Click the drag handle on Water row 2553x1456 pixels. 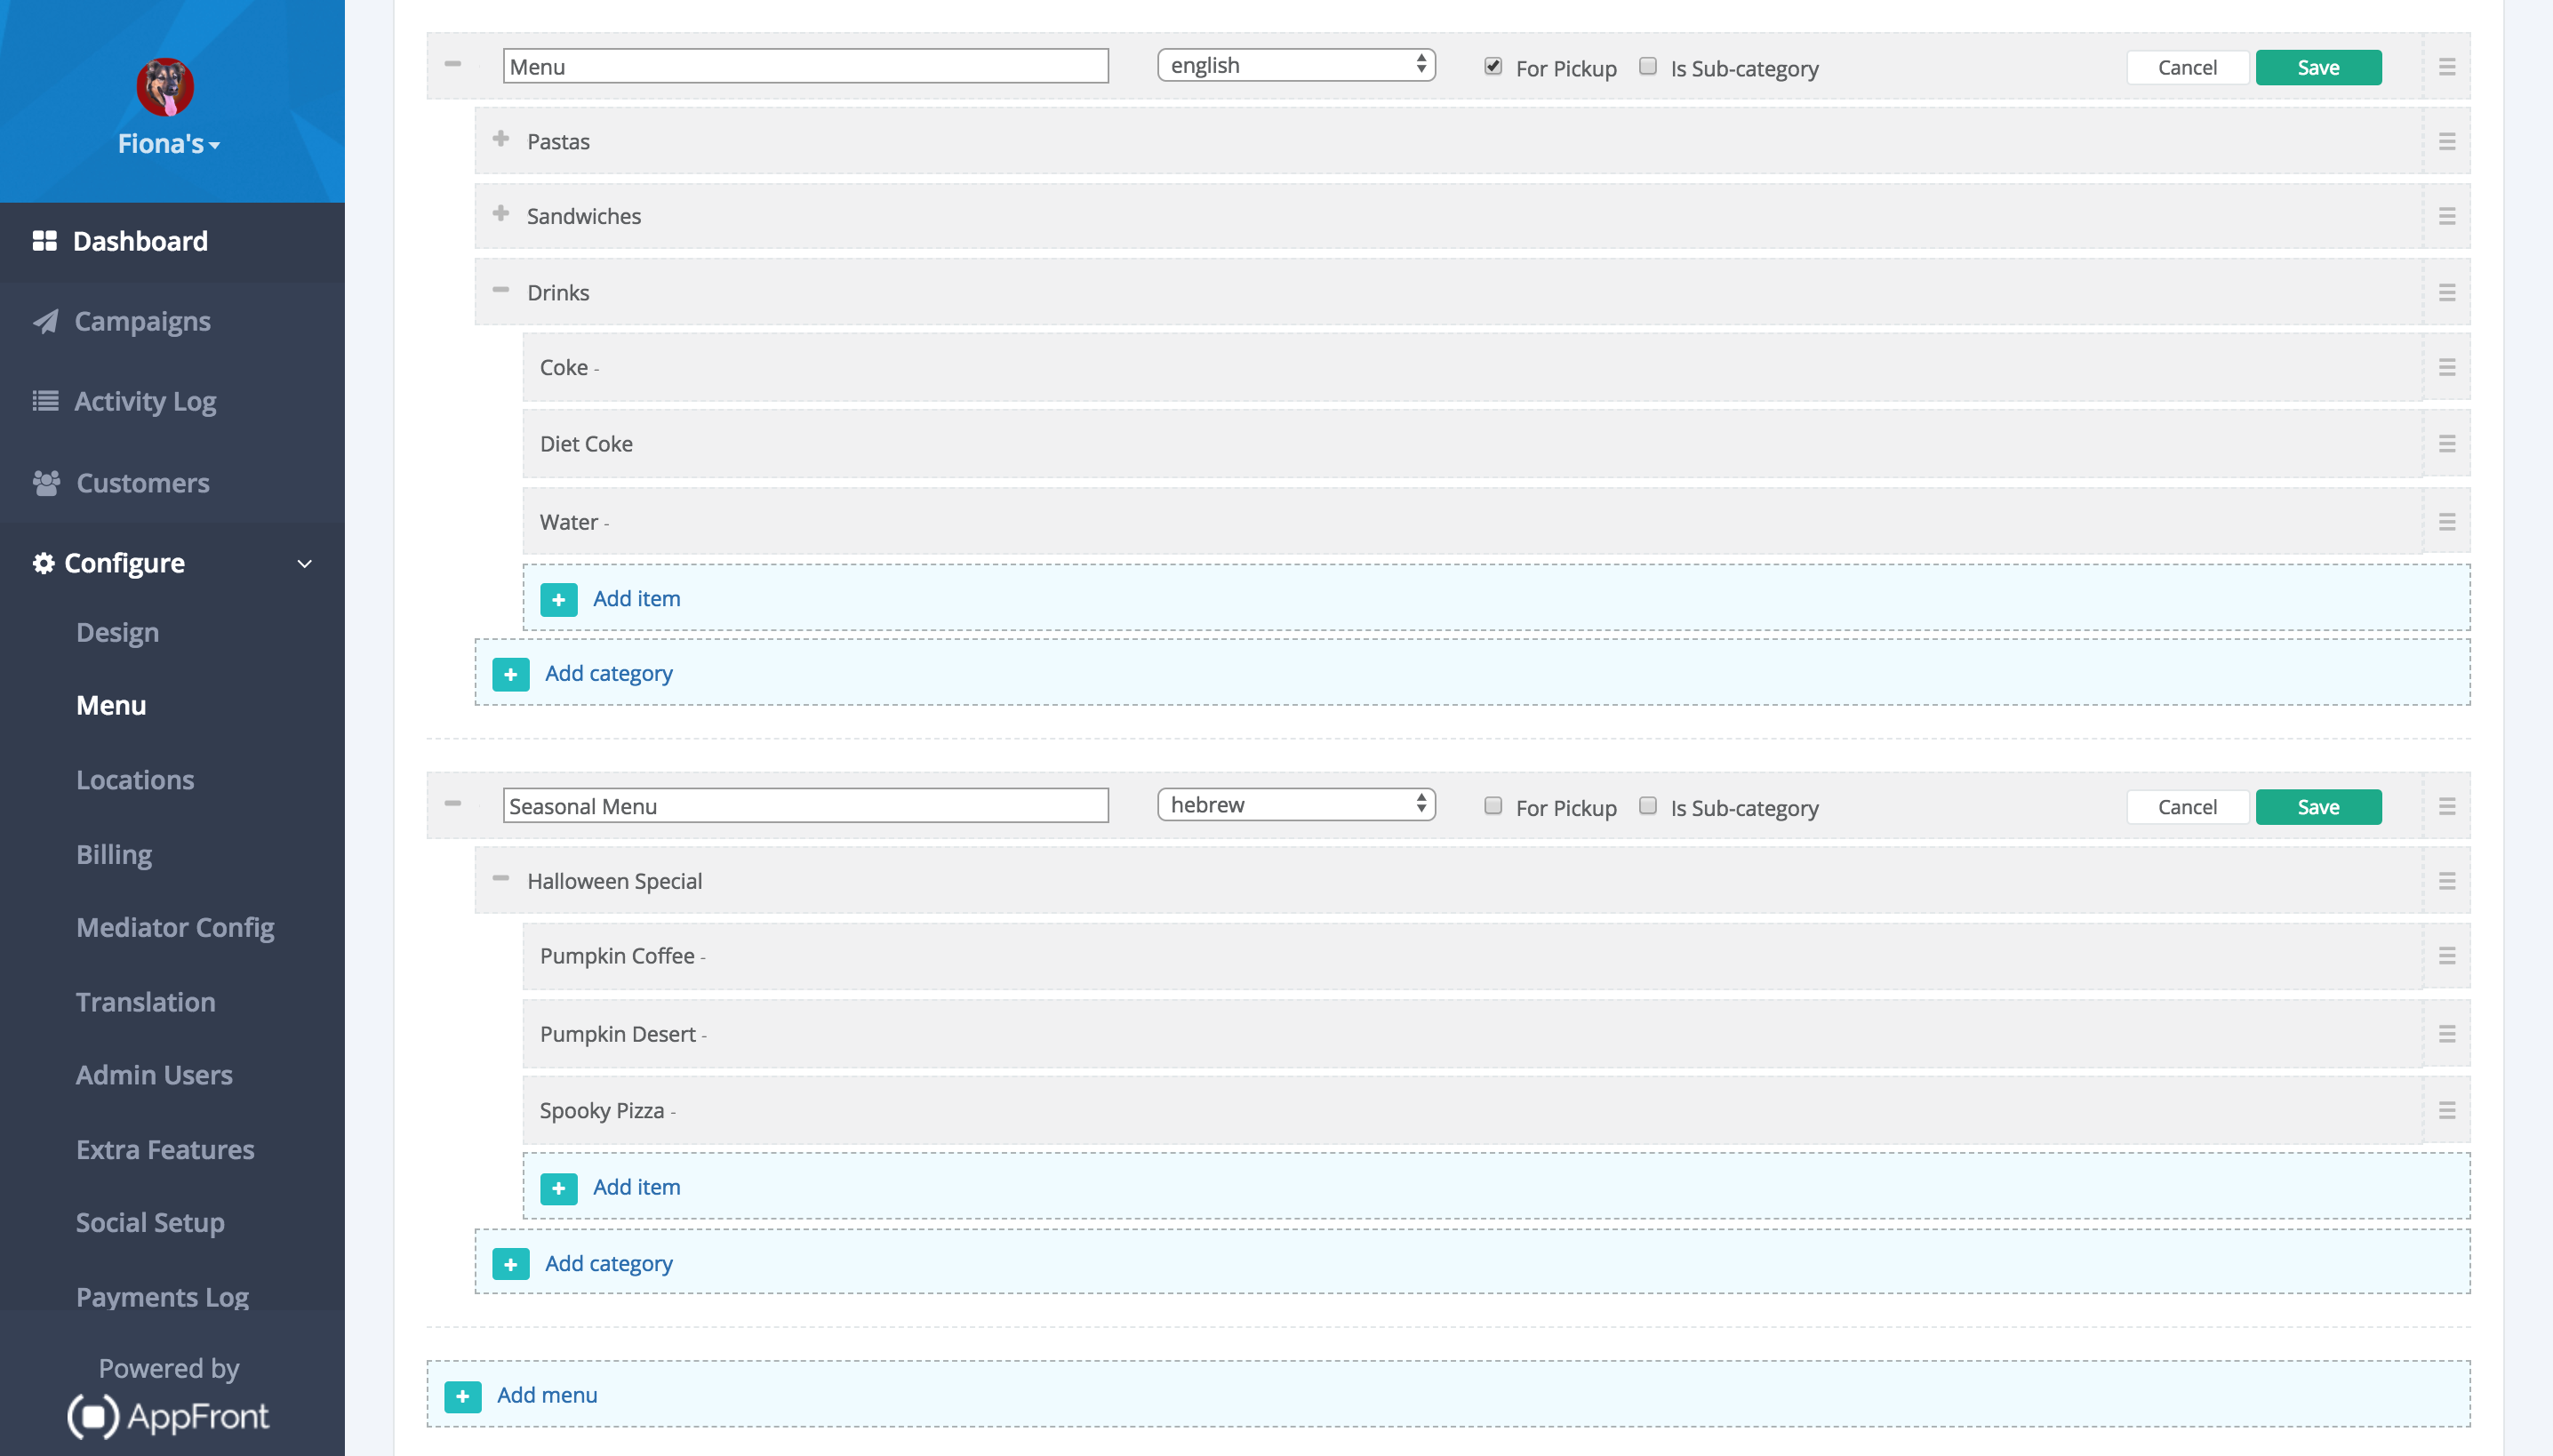(x=2446, y=521)
